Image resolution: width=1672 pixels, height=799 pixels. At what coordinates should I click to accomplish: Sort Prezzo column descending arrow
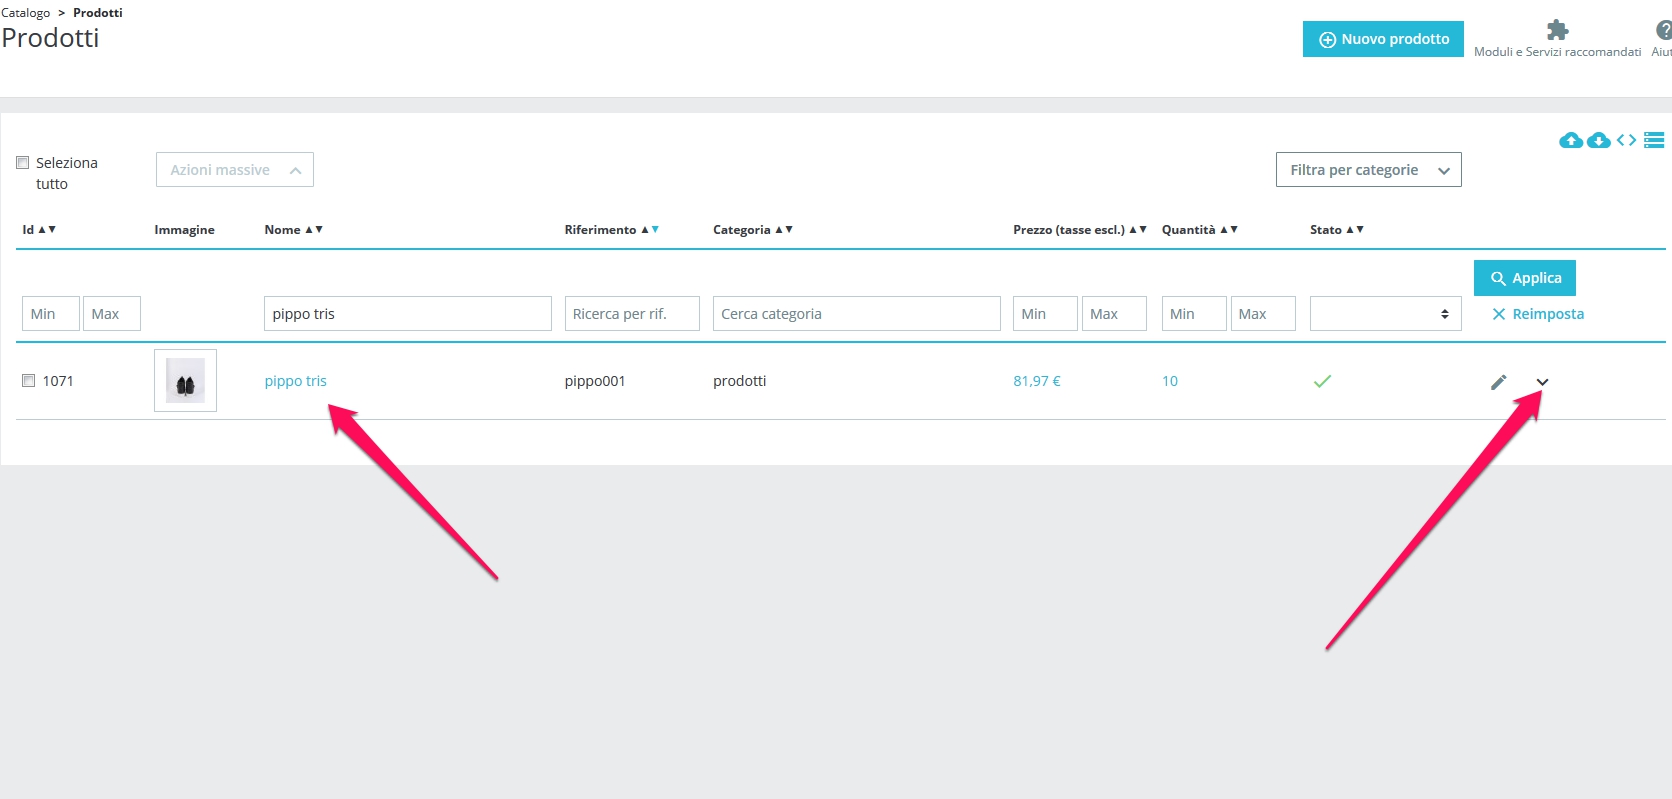point(1143,230)
